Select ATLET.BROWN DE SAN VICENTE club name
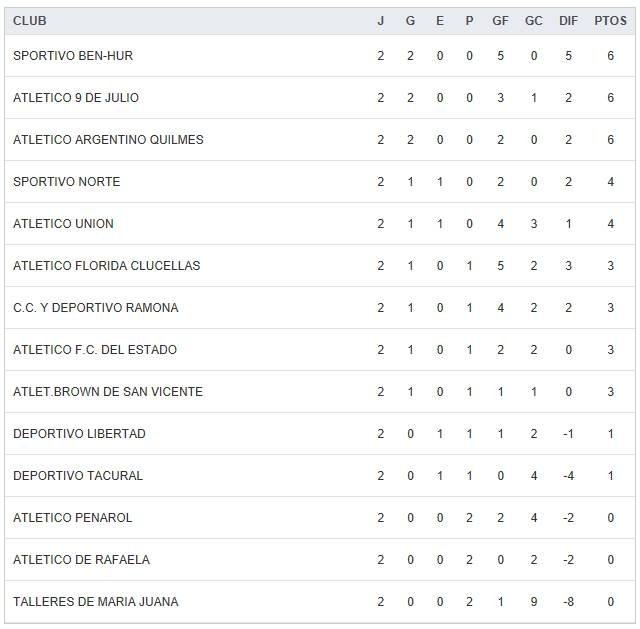The width and height of the screenshot is (640, 629). coord(108,392)
